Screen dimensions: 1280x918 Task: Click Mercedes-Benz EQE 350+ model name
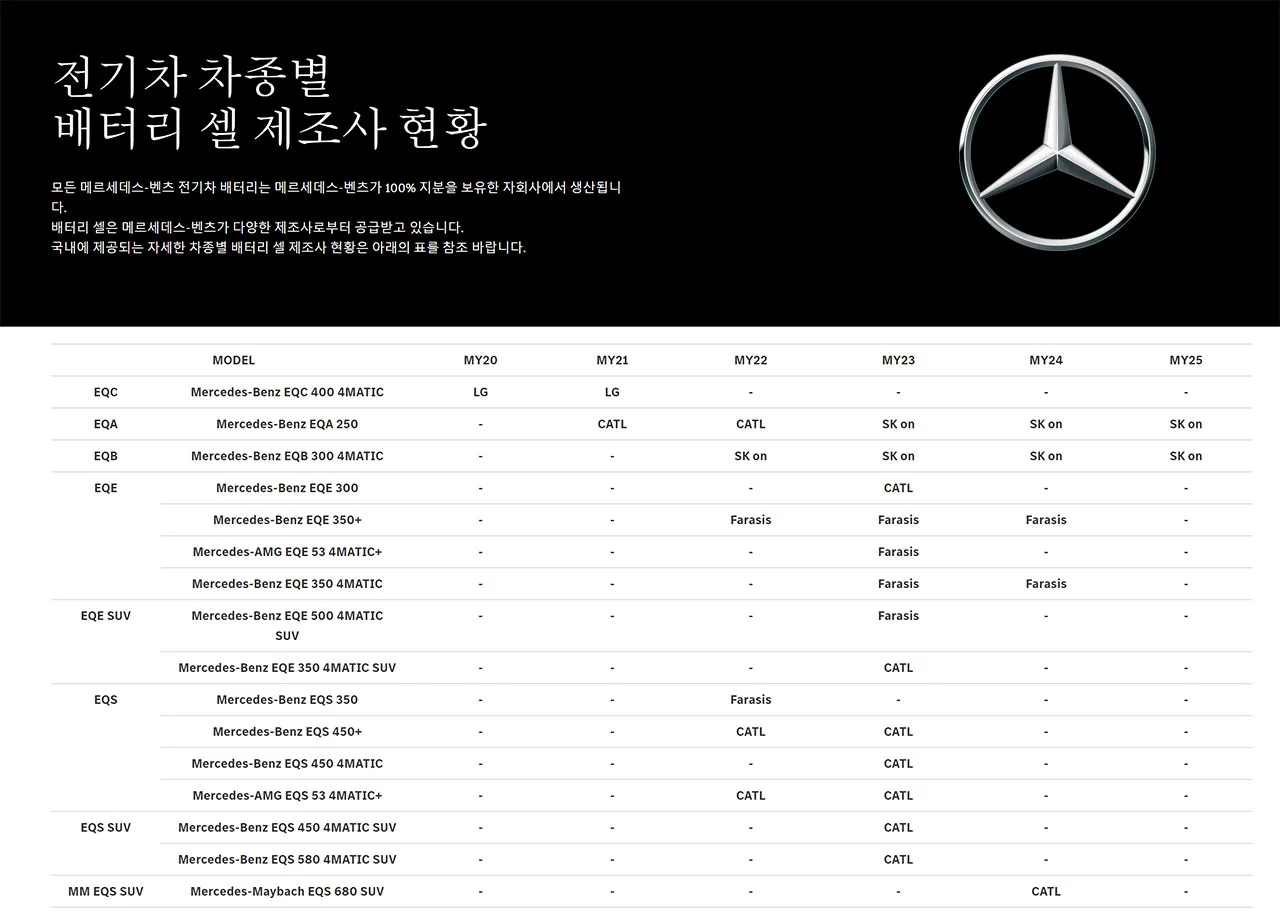287,520
